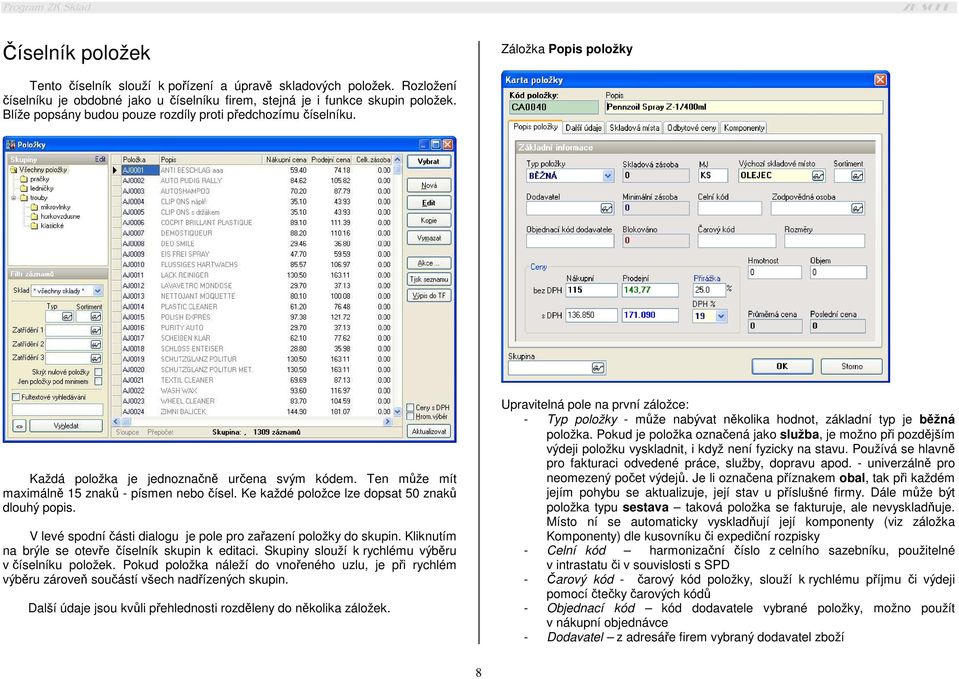Select the Všechny položky root folder
Screen dimensions: 959x679
39,169
